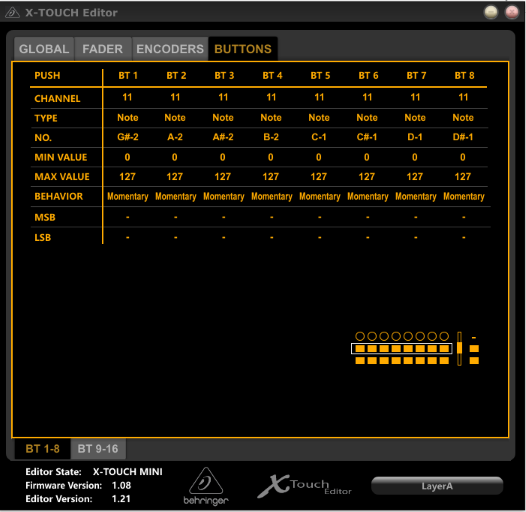Click the A#-2 note number cell
This screenshot has width=526, height=512.
(x=223, y=137)
